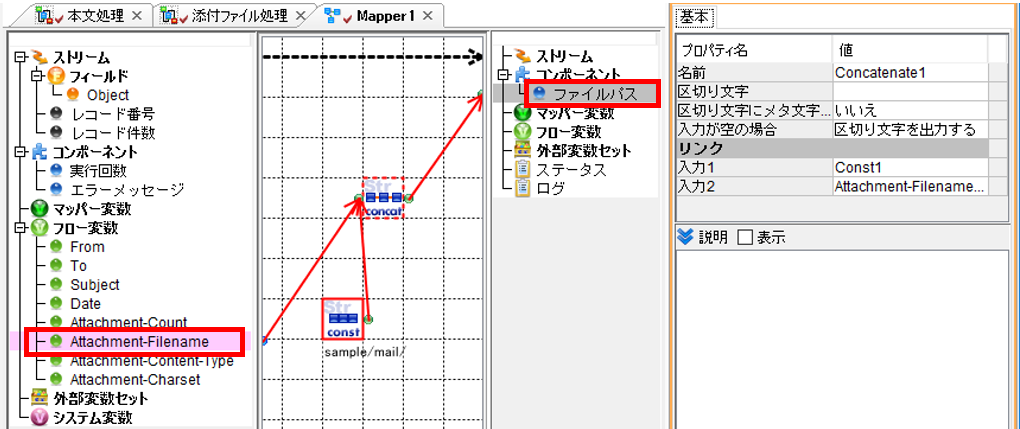Image resolution: width=1020 pixels, height=429 pixels.
Task: Click the ストリーム icon in left tree
Action: coord(42,57)
